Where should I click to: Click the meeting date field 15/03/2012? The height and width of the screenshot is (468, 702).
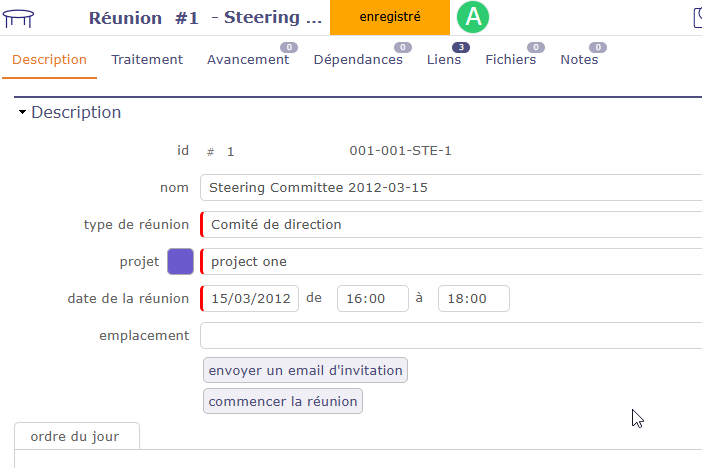(251, 299)
